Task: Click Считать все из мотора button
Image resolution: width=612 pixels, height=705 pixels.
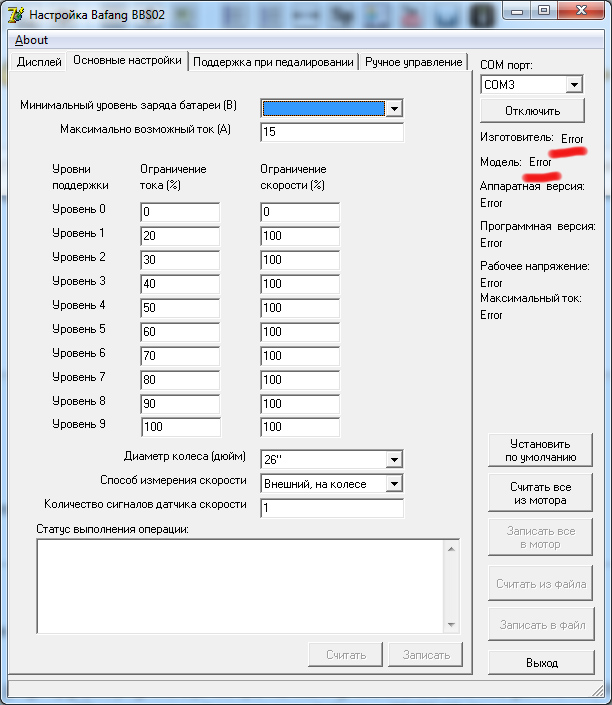Action: (540, 493)
